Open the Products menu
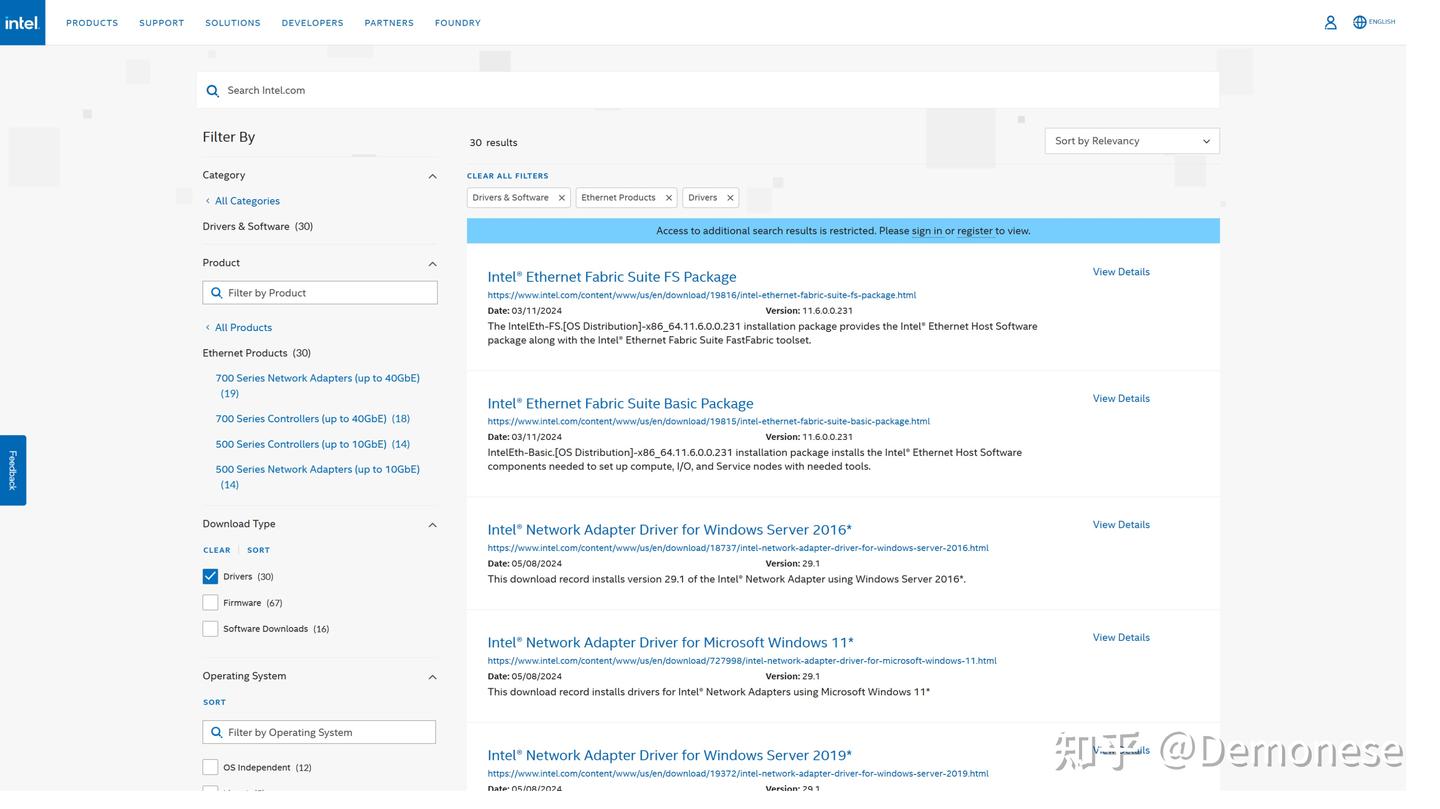 pyautogui.click(x=92, y=23)
